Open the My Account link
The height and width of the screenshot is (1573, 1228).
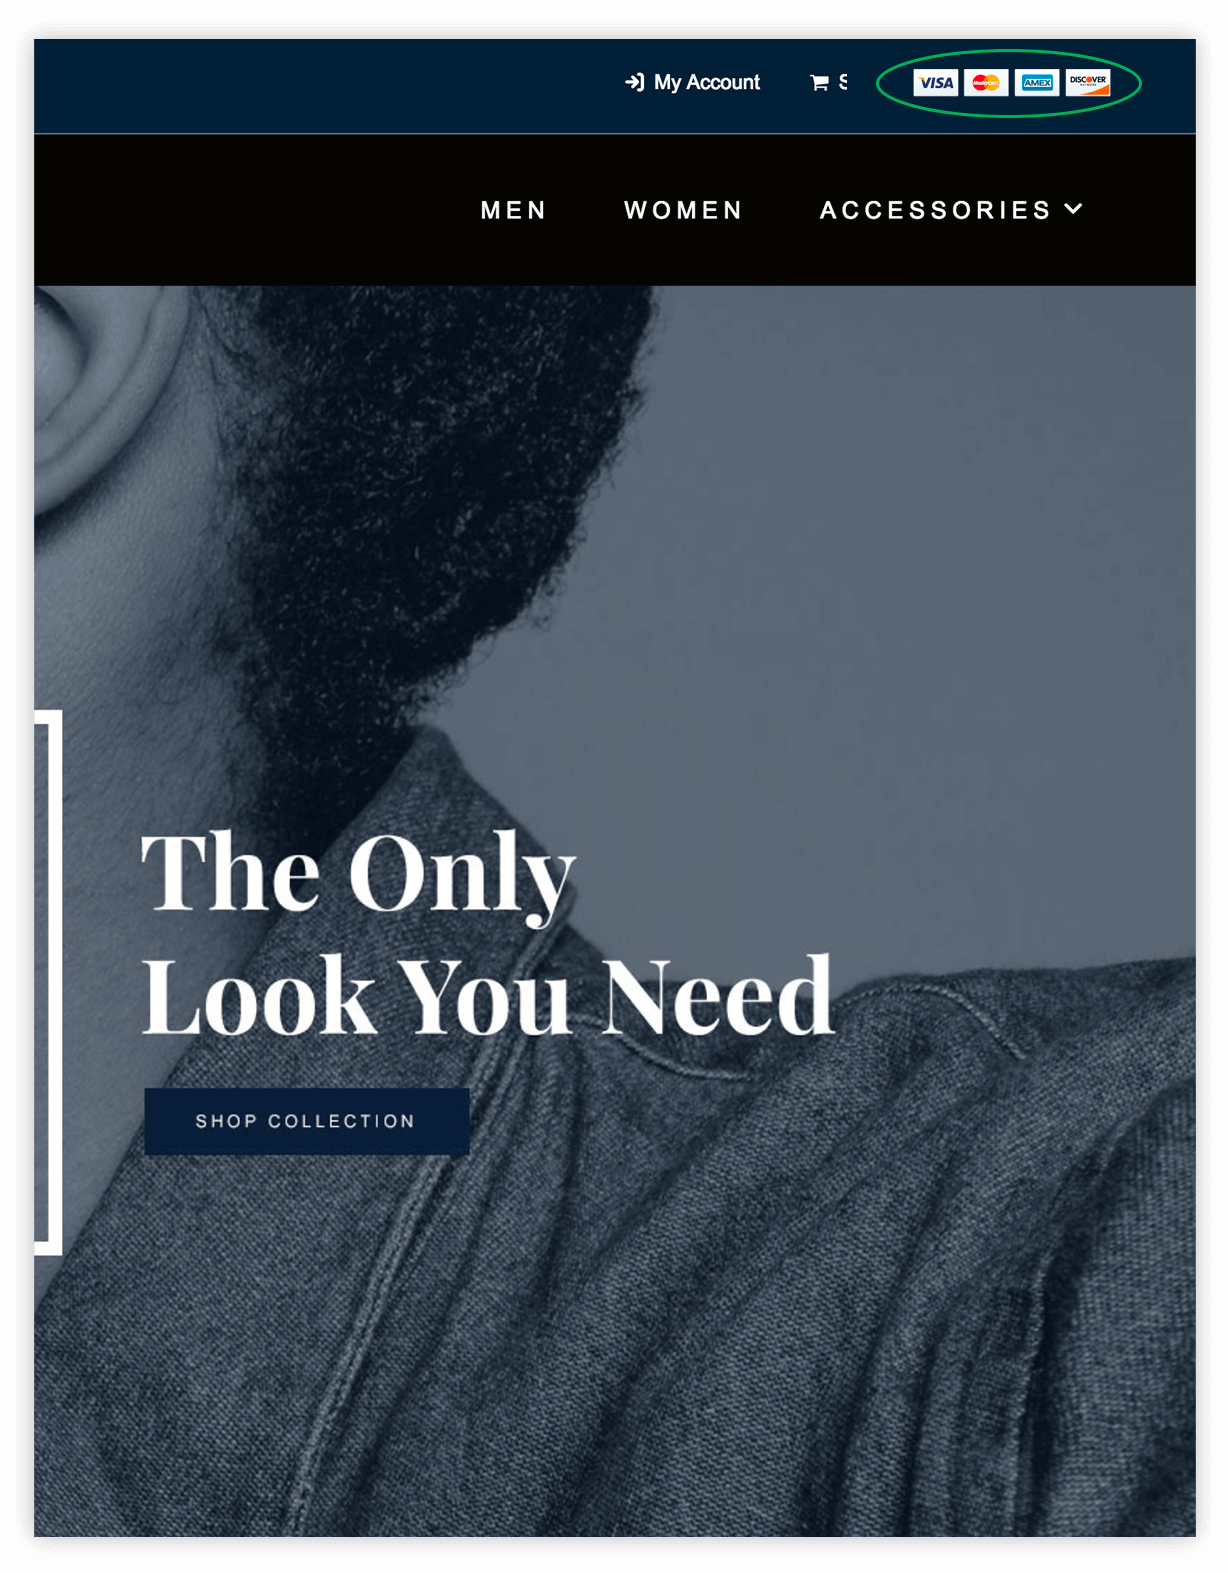coord(706,83)
